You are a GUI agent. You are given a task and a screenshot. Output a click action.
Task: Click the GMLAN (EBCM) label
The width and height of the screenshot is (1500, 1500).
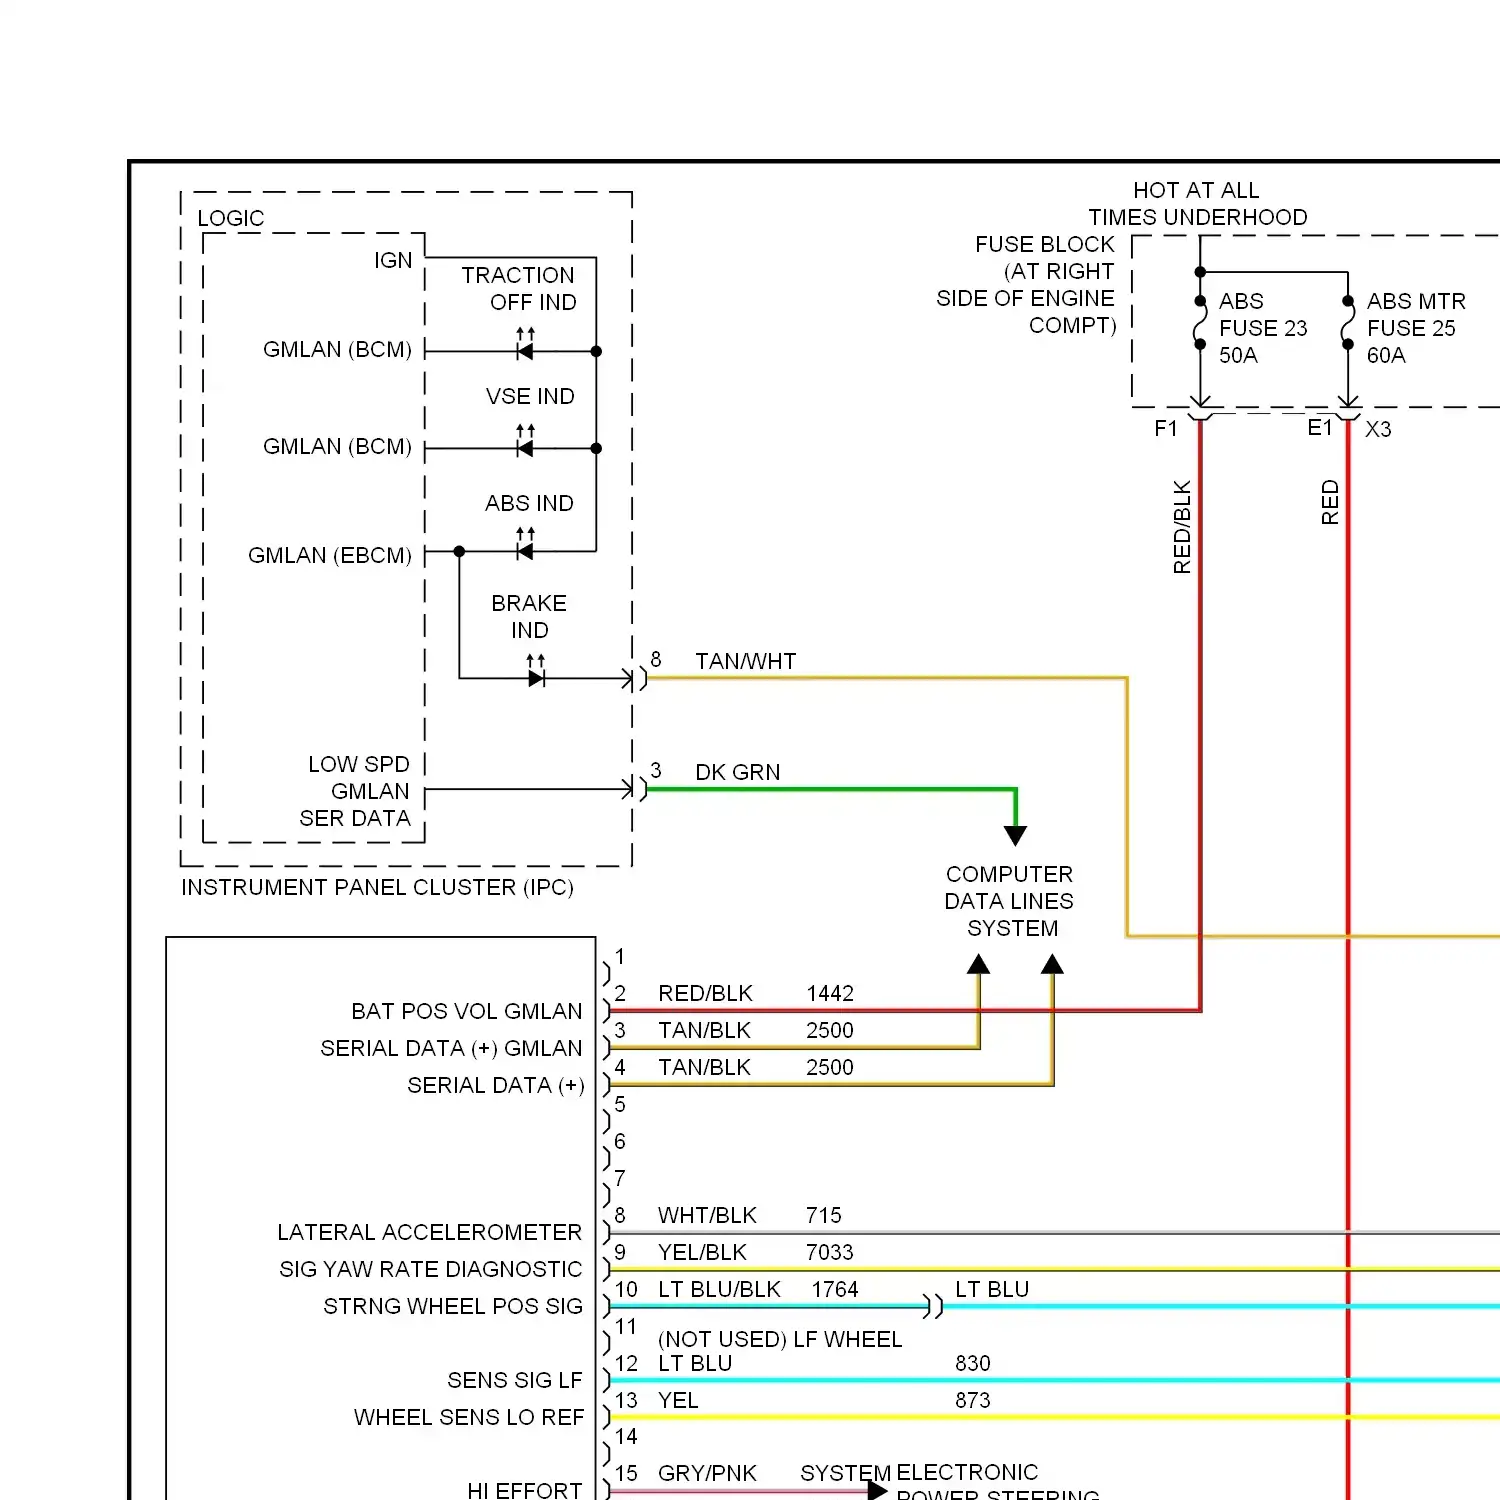coord(330,555)
